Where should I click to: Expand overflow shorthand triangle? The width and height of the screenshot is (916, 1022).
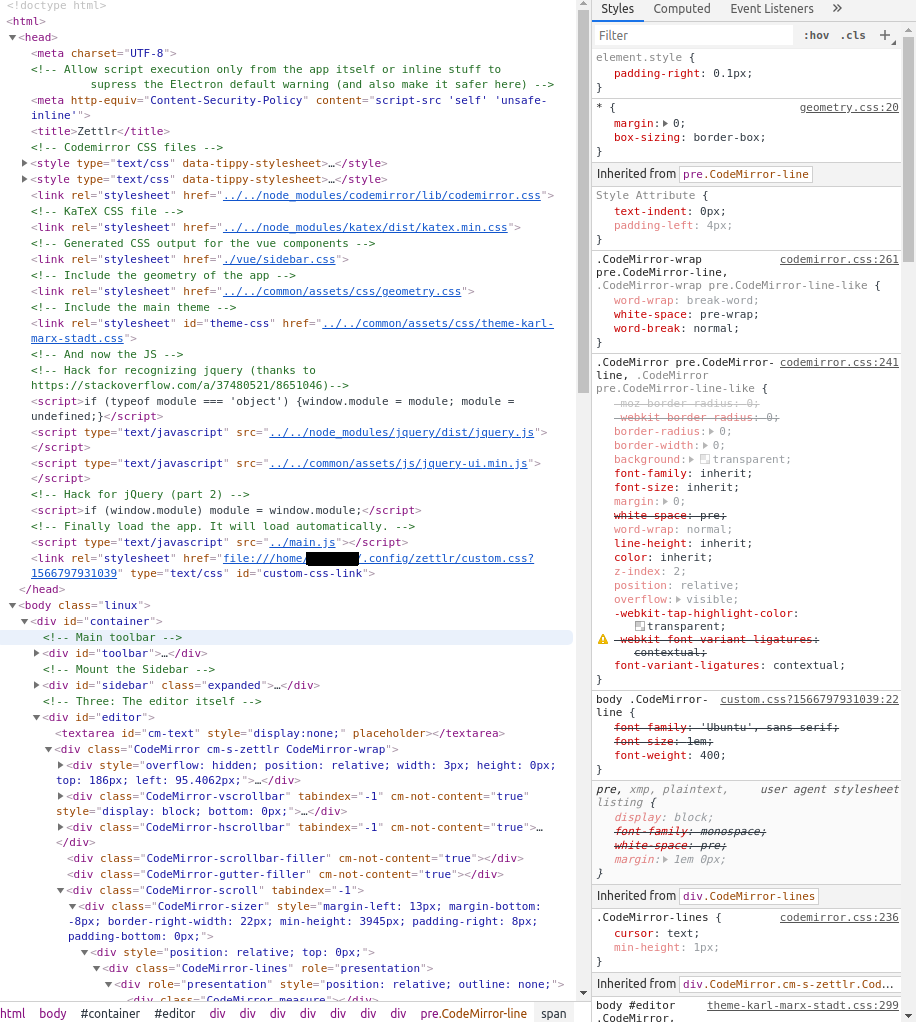coord(678,600)
